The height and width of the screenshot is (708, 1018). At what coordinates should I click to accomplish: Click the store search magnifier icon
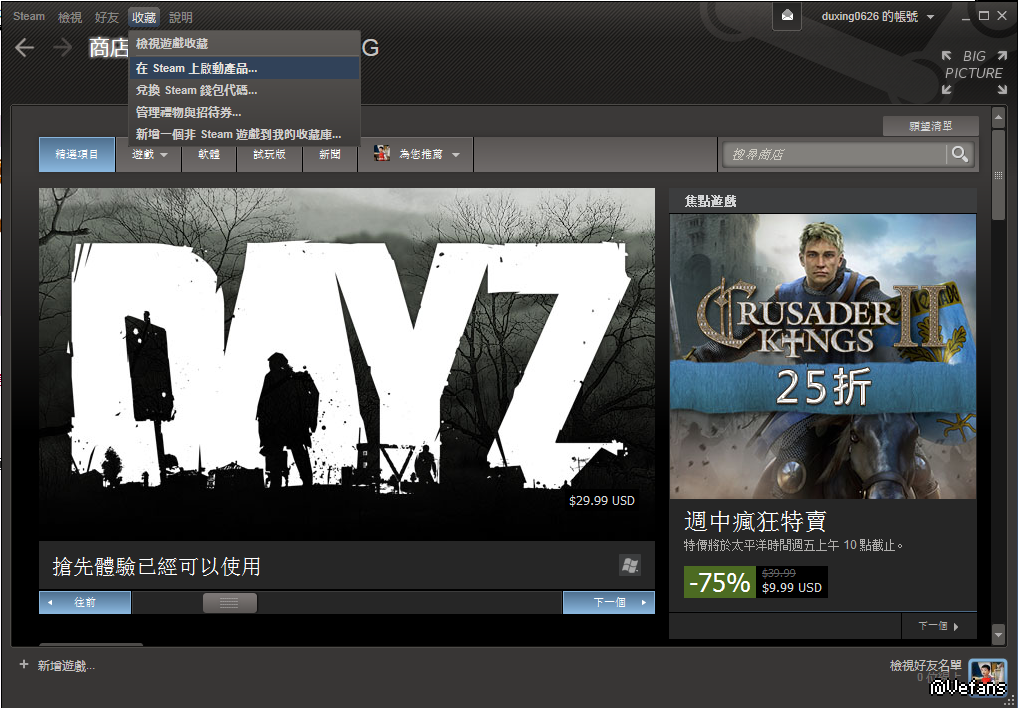960,154
